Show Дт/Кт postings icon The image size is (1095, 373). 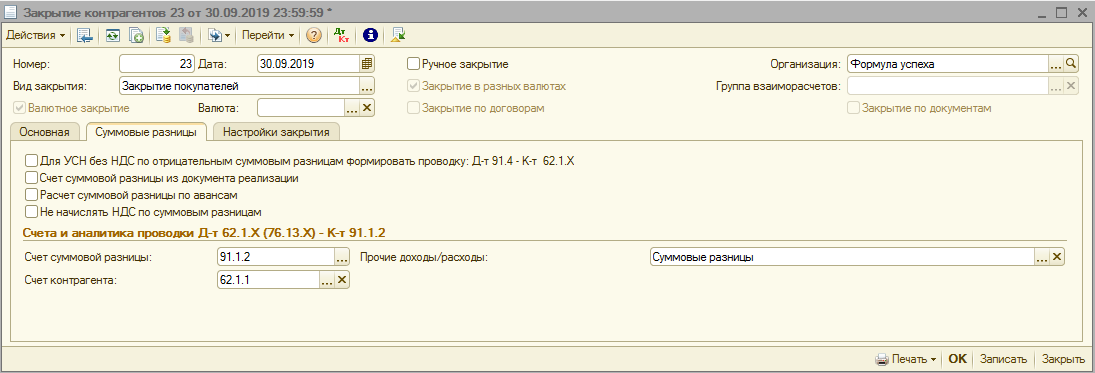pyautogui.click(x=341, y=35)
